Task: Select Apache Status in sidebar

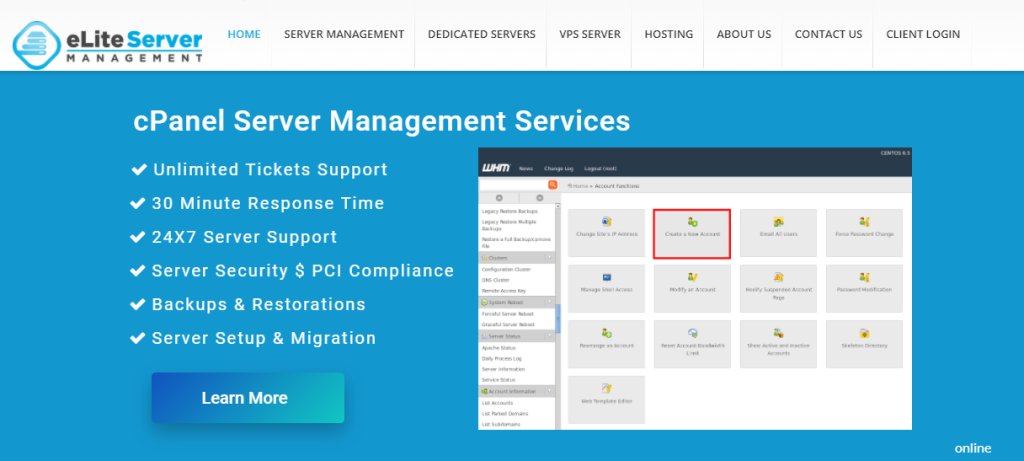Action: 498,347
